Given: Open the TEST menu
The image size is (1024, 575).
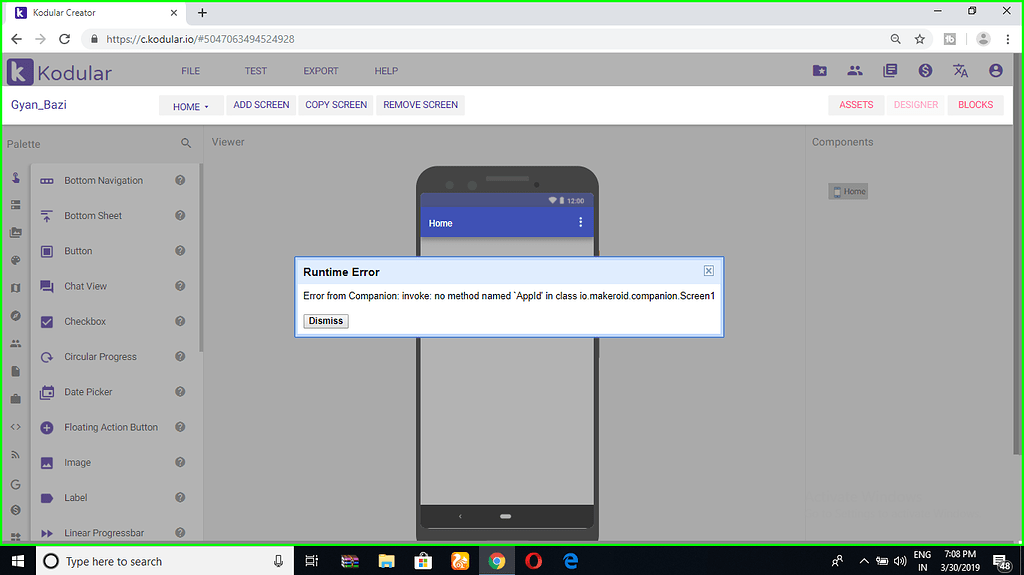Looking at the screenshot, I should [255, 71].
